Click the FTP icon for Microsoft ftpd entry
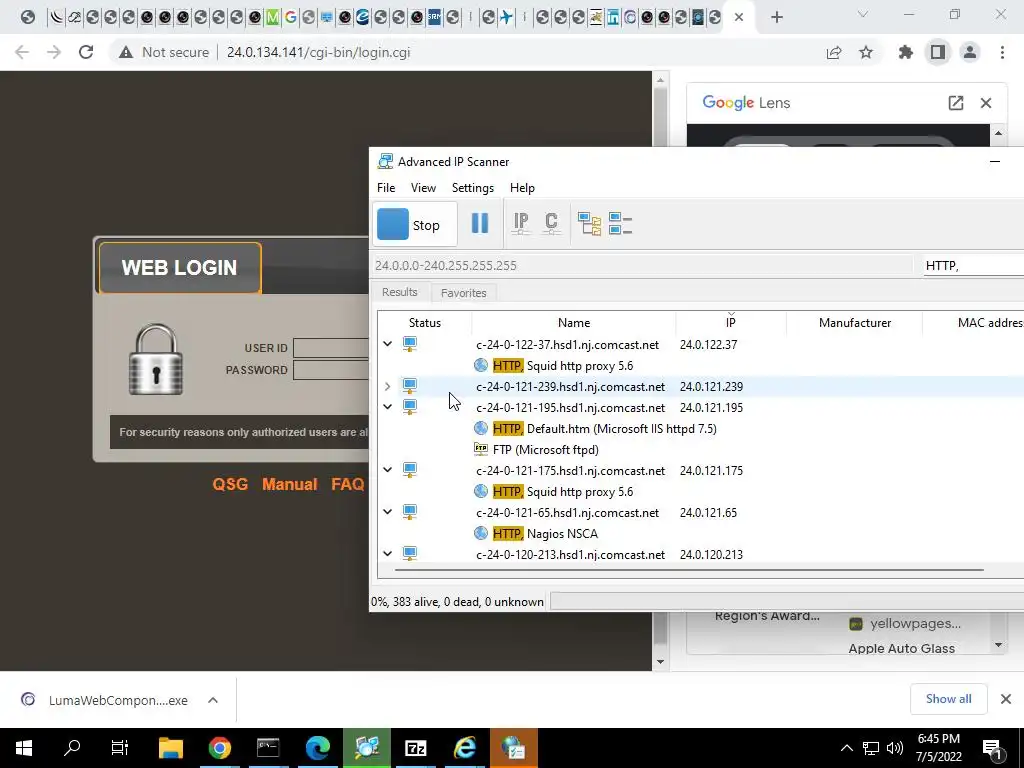 click(481, 449)
